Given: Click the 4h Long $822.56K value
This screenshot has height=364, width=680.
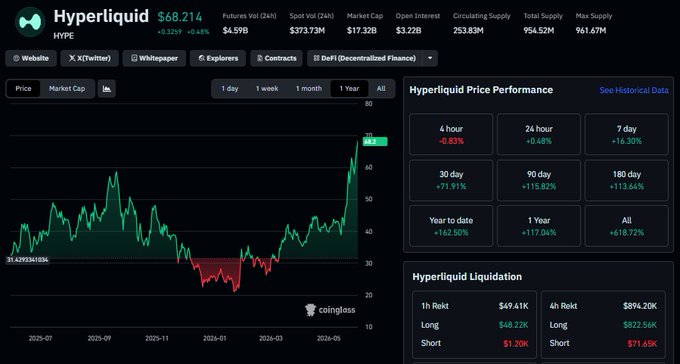Looking at the screenshot, I should coord(640,325).
